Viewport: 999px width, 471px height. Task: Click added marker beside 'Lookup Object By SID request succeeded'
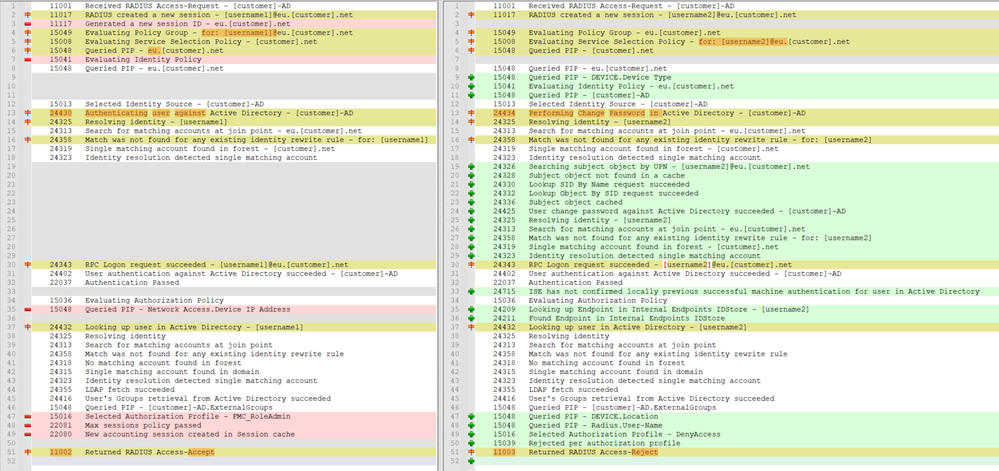coord(471,193)
